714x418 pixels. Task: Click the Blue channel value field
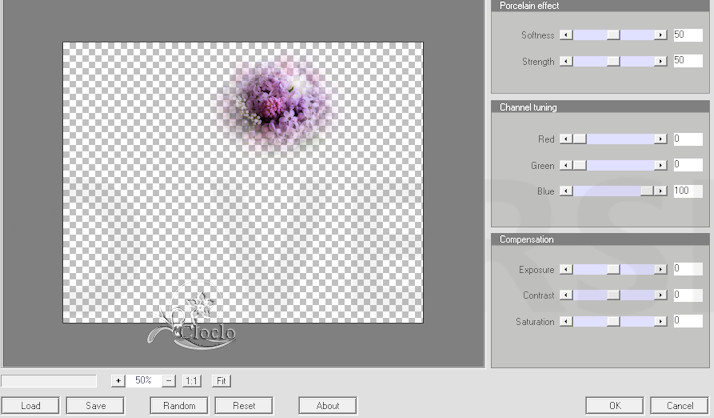coord(687,190)
